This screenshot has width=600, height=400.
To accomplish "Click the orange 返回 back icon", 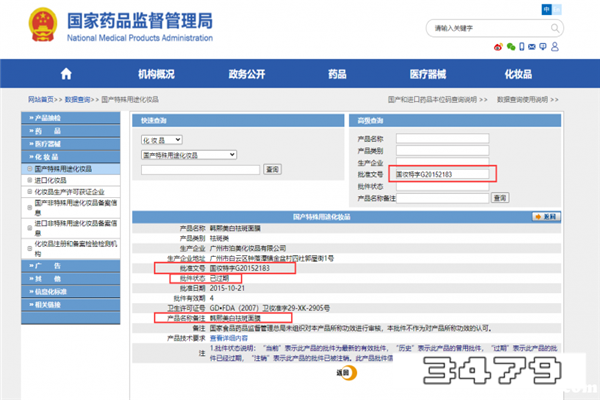I will point(344,372).
